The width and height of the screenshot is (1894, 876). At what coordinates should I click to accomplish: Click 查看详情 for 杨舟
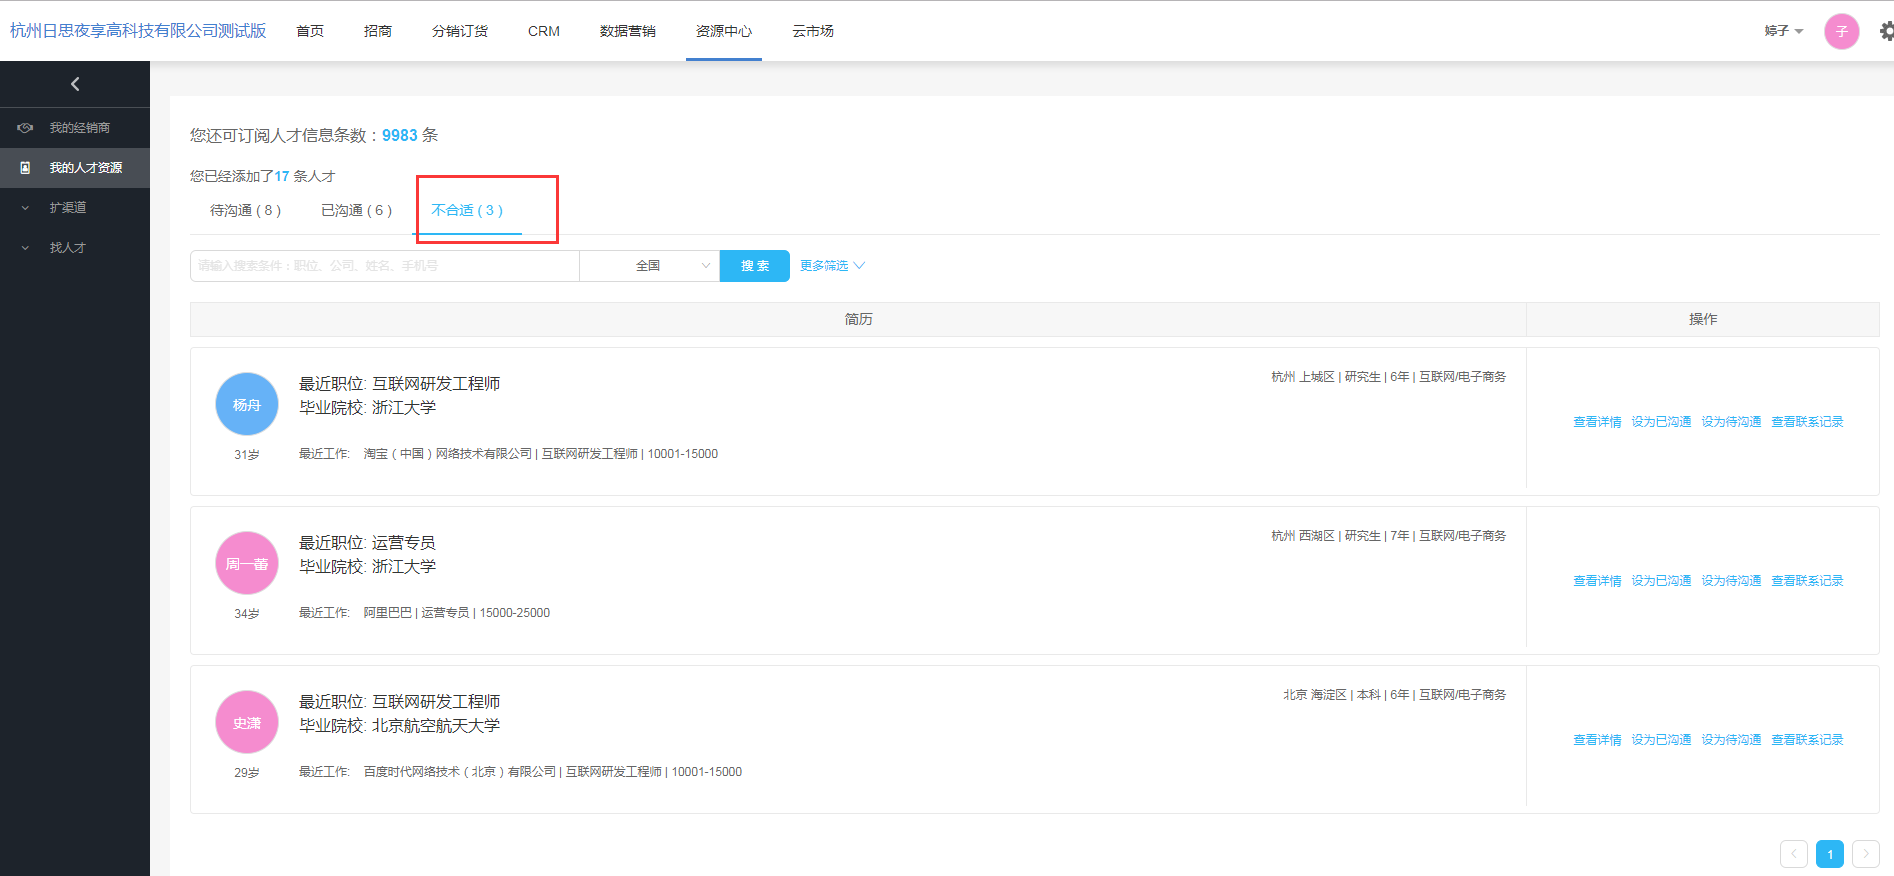click(x=1597, y=422)
